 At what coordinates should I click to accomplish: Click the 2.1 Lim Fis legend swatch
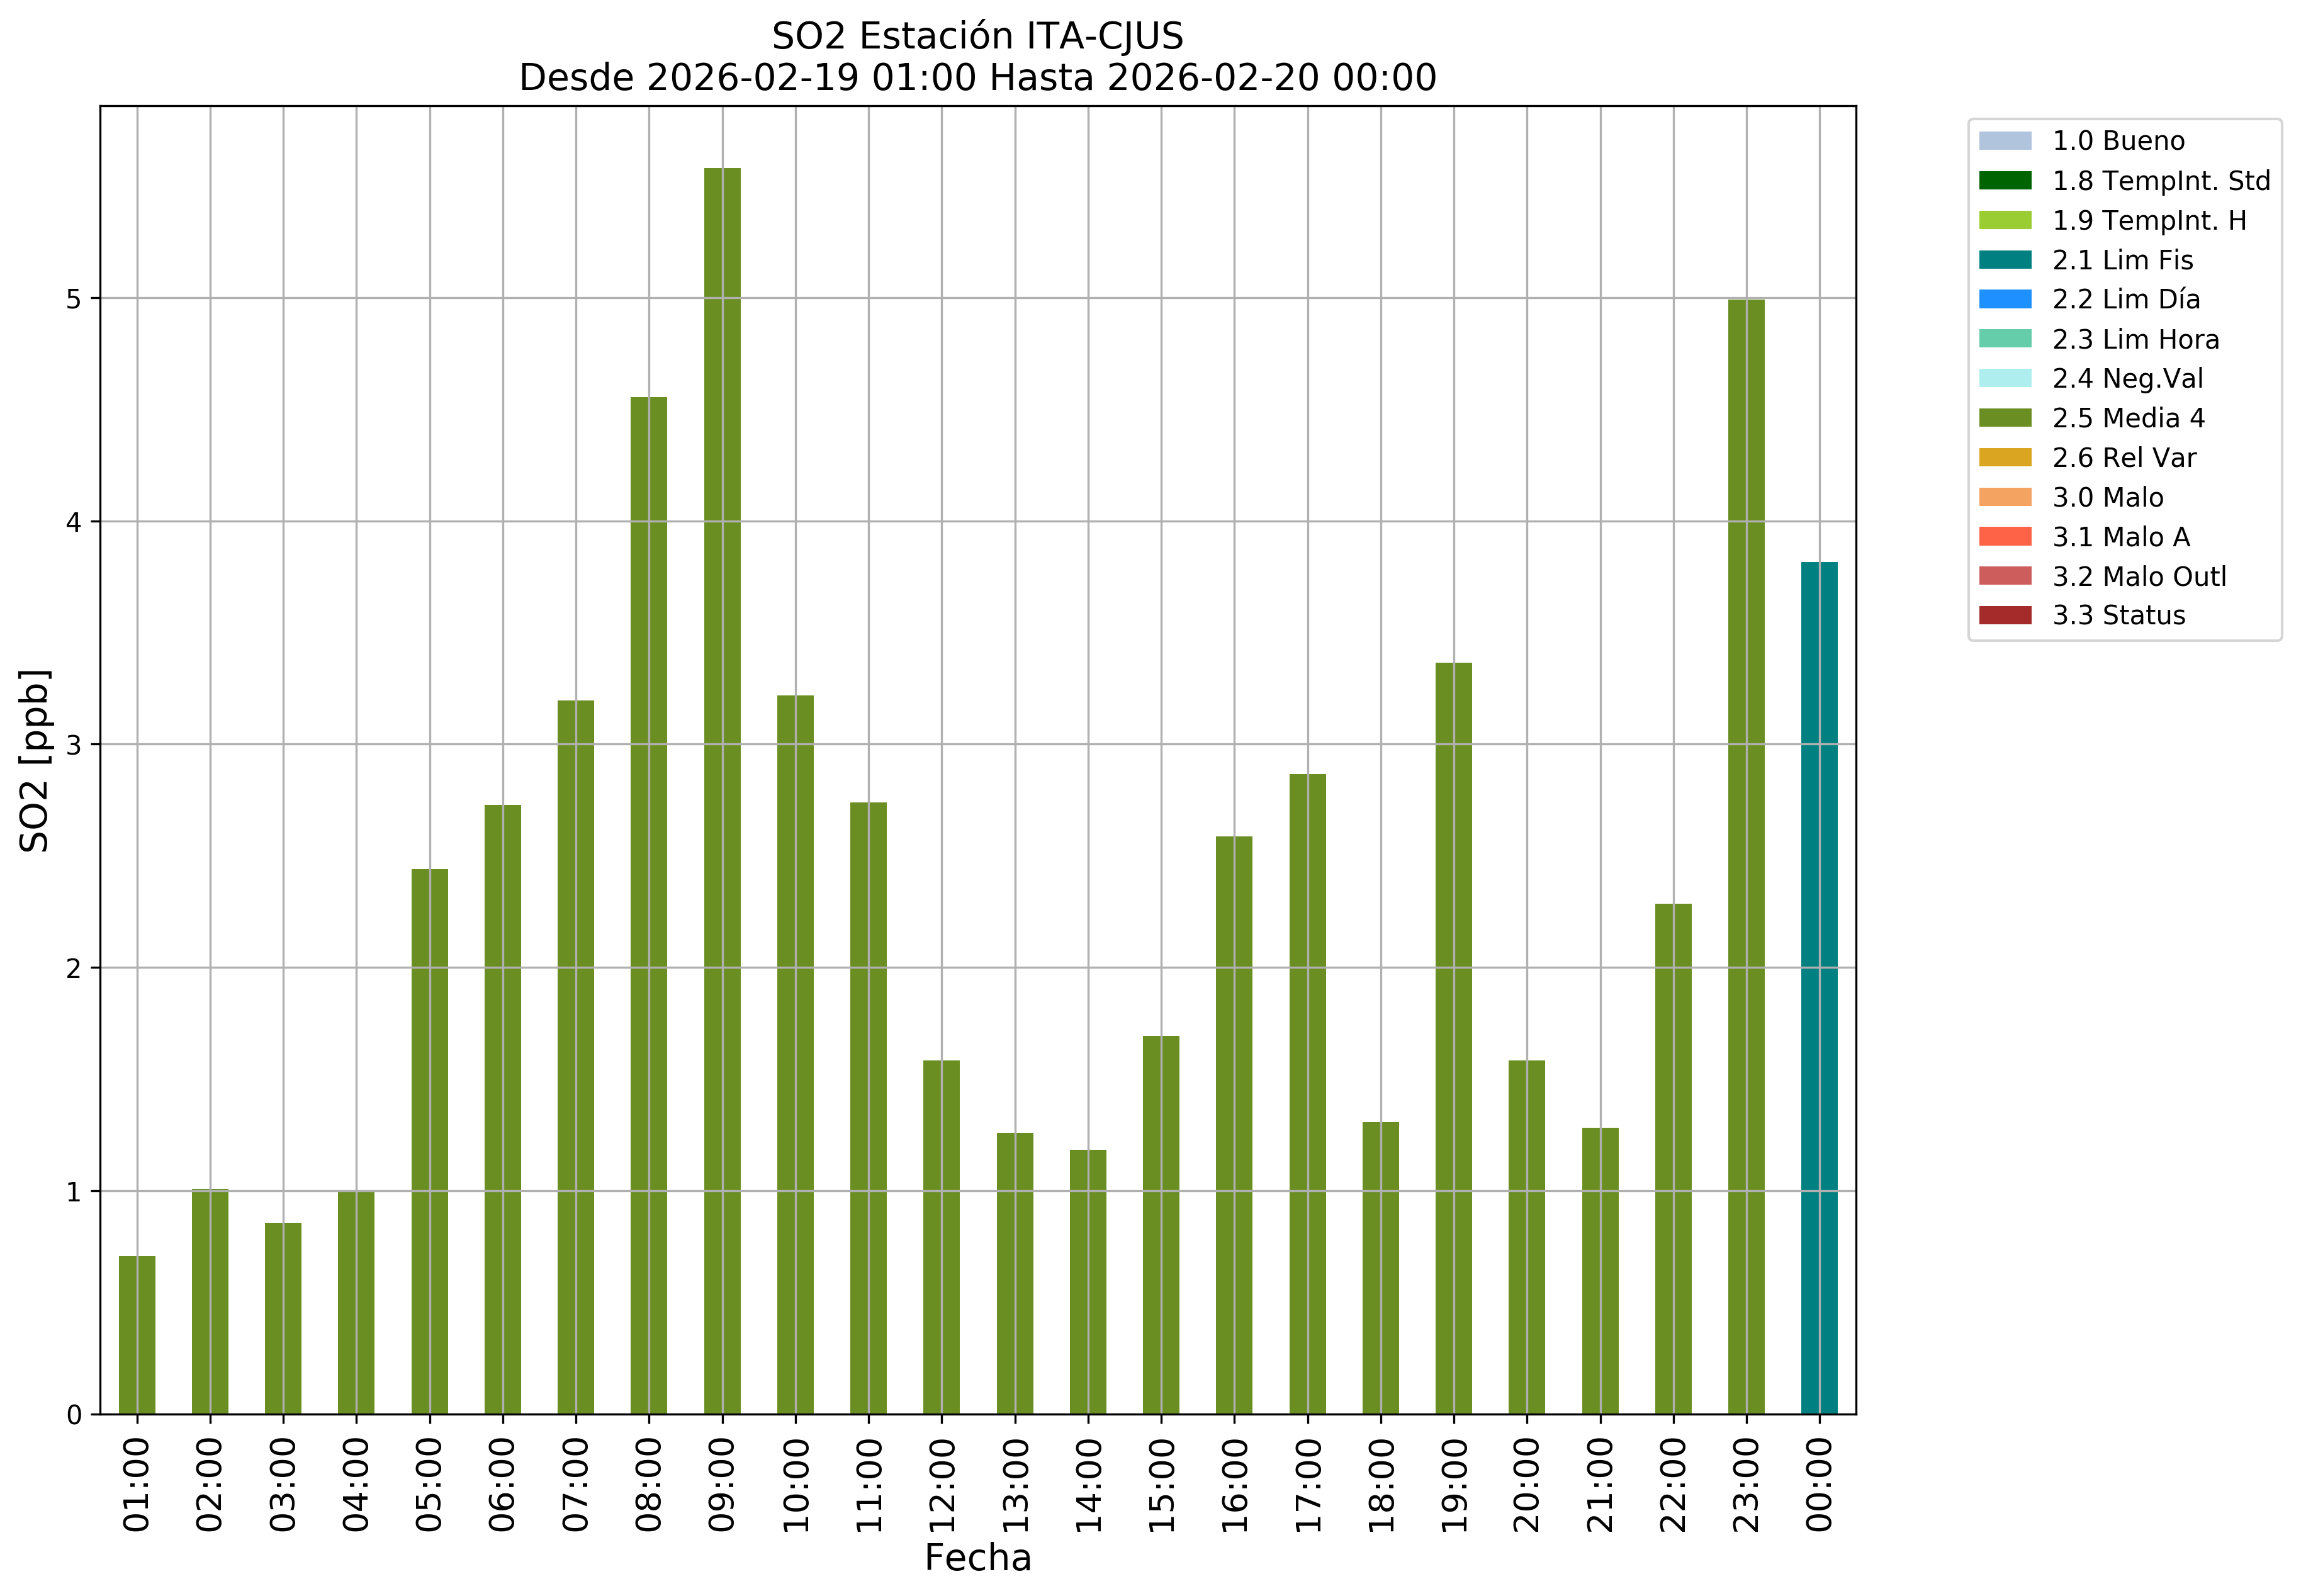tap(2004, 260)
